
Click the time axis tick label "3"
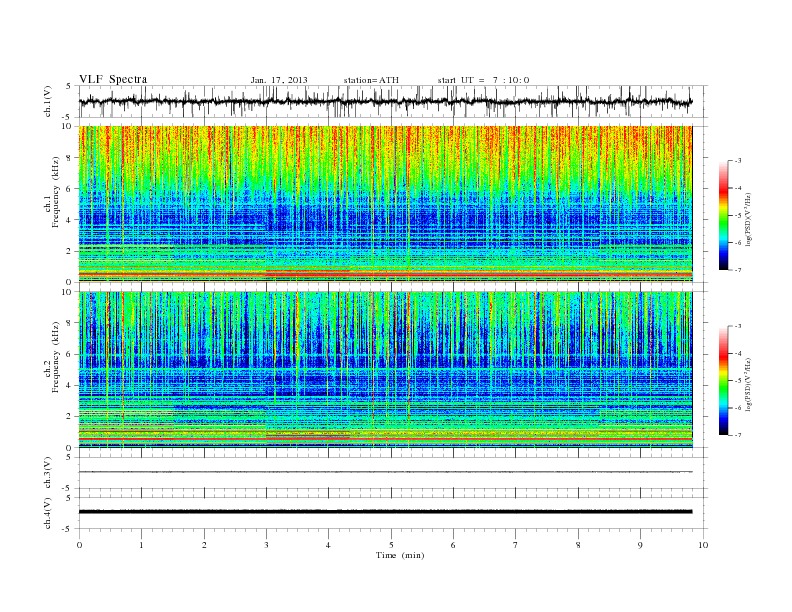click(x=266, y=545)
